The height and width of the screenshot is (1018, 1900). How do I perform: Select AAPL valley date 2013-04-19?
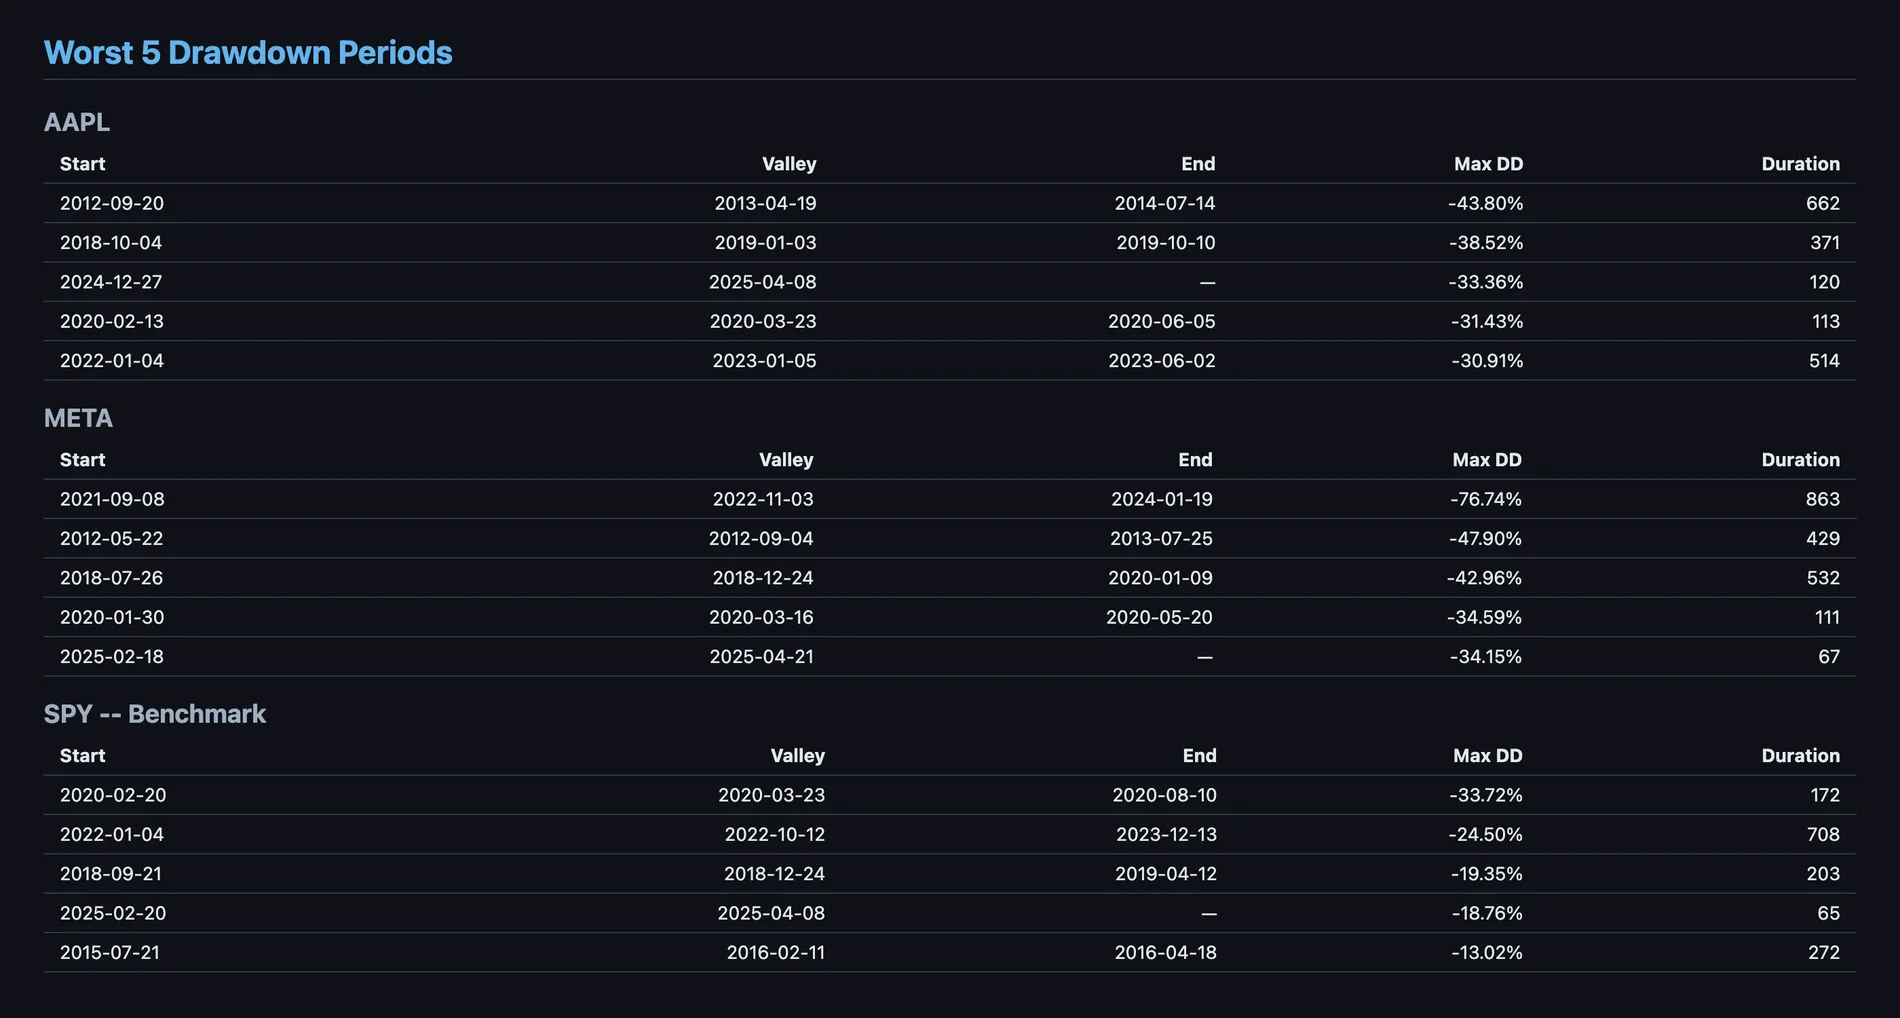(765, 203)
